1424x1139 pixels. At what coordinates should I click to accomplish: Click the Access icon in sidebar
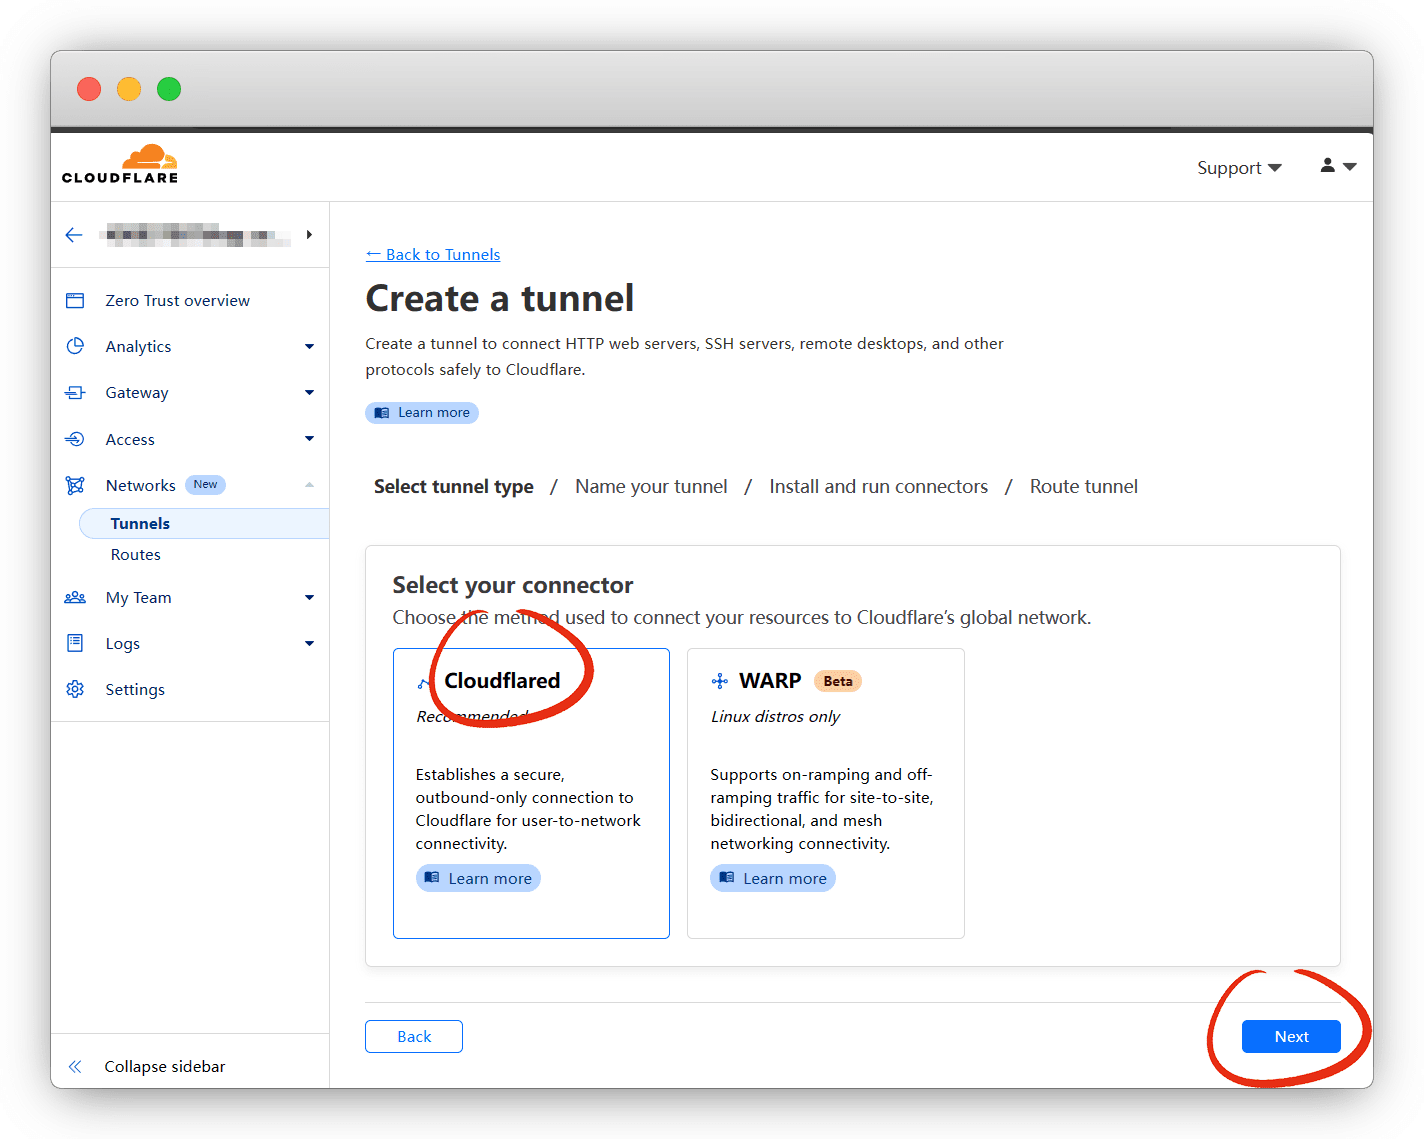75,439
